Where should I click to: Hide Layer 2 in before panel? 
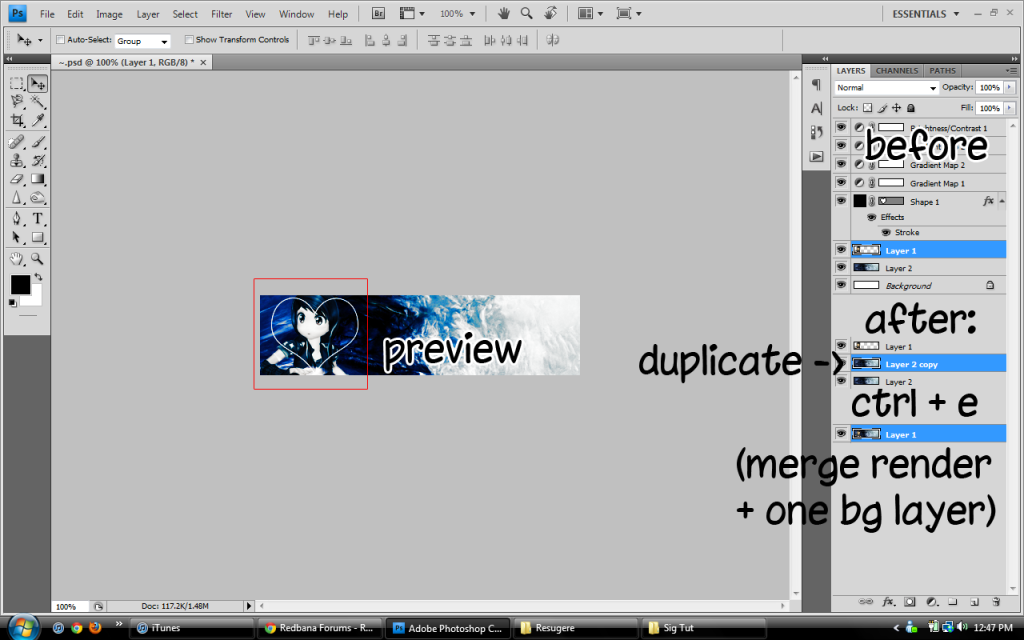pyautogui.click(x=841, y=267)
